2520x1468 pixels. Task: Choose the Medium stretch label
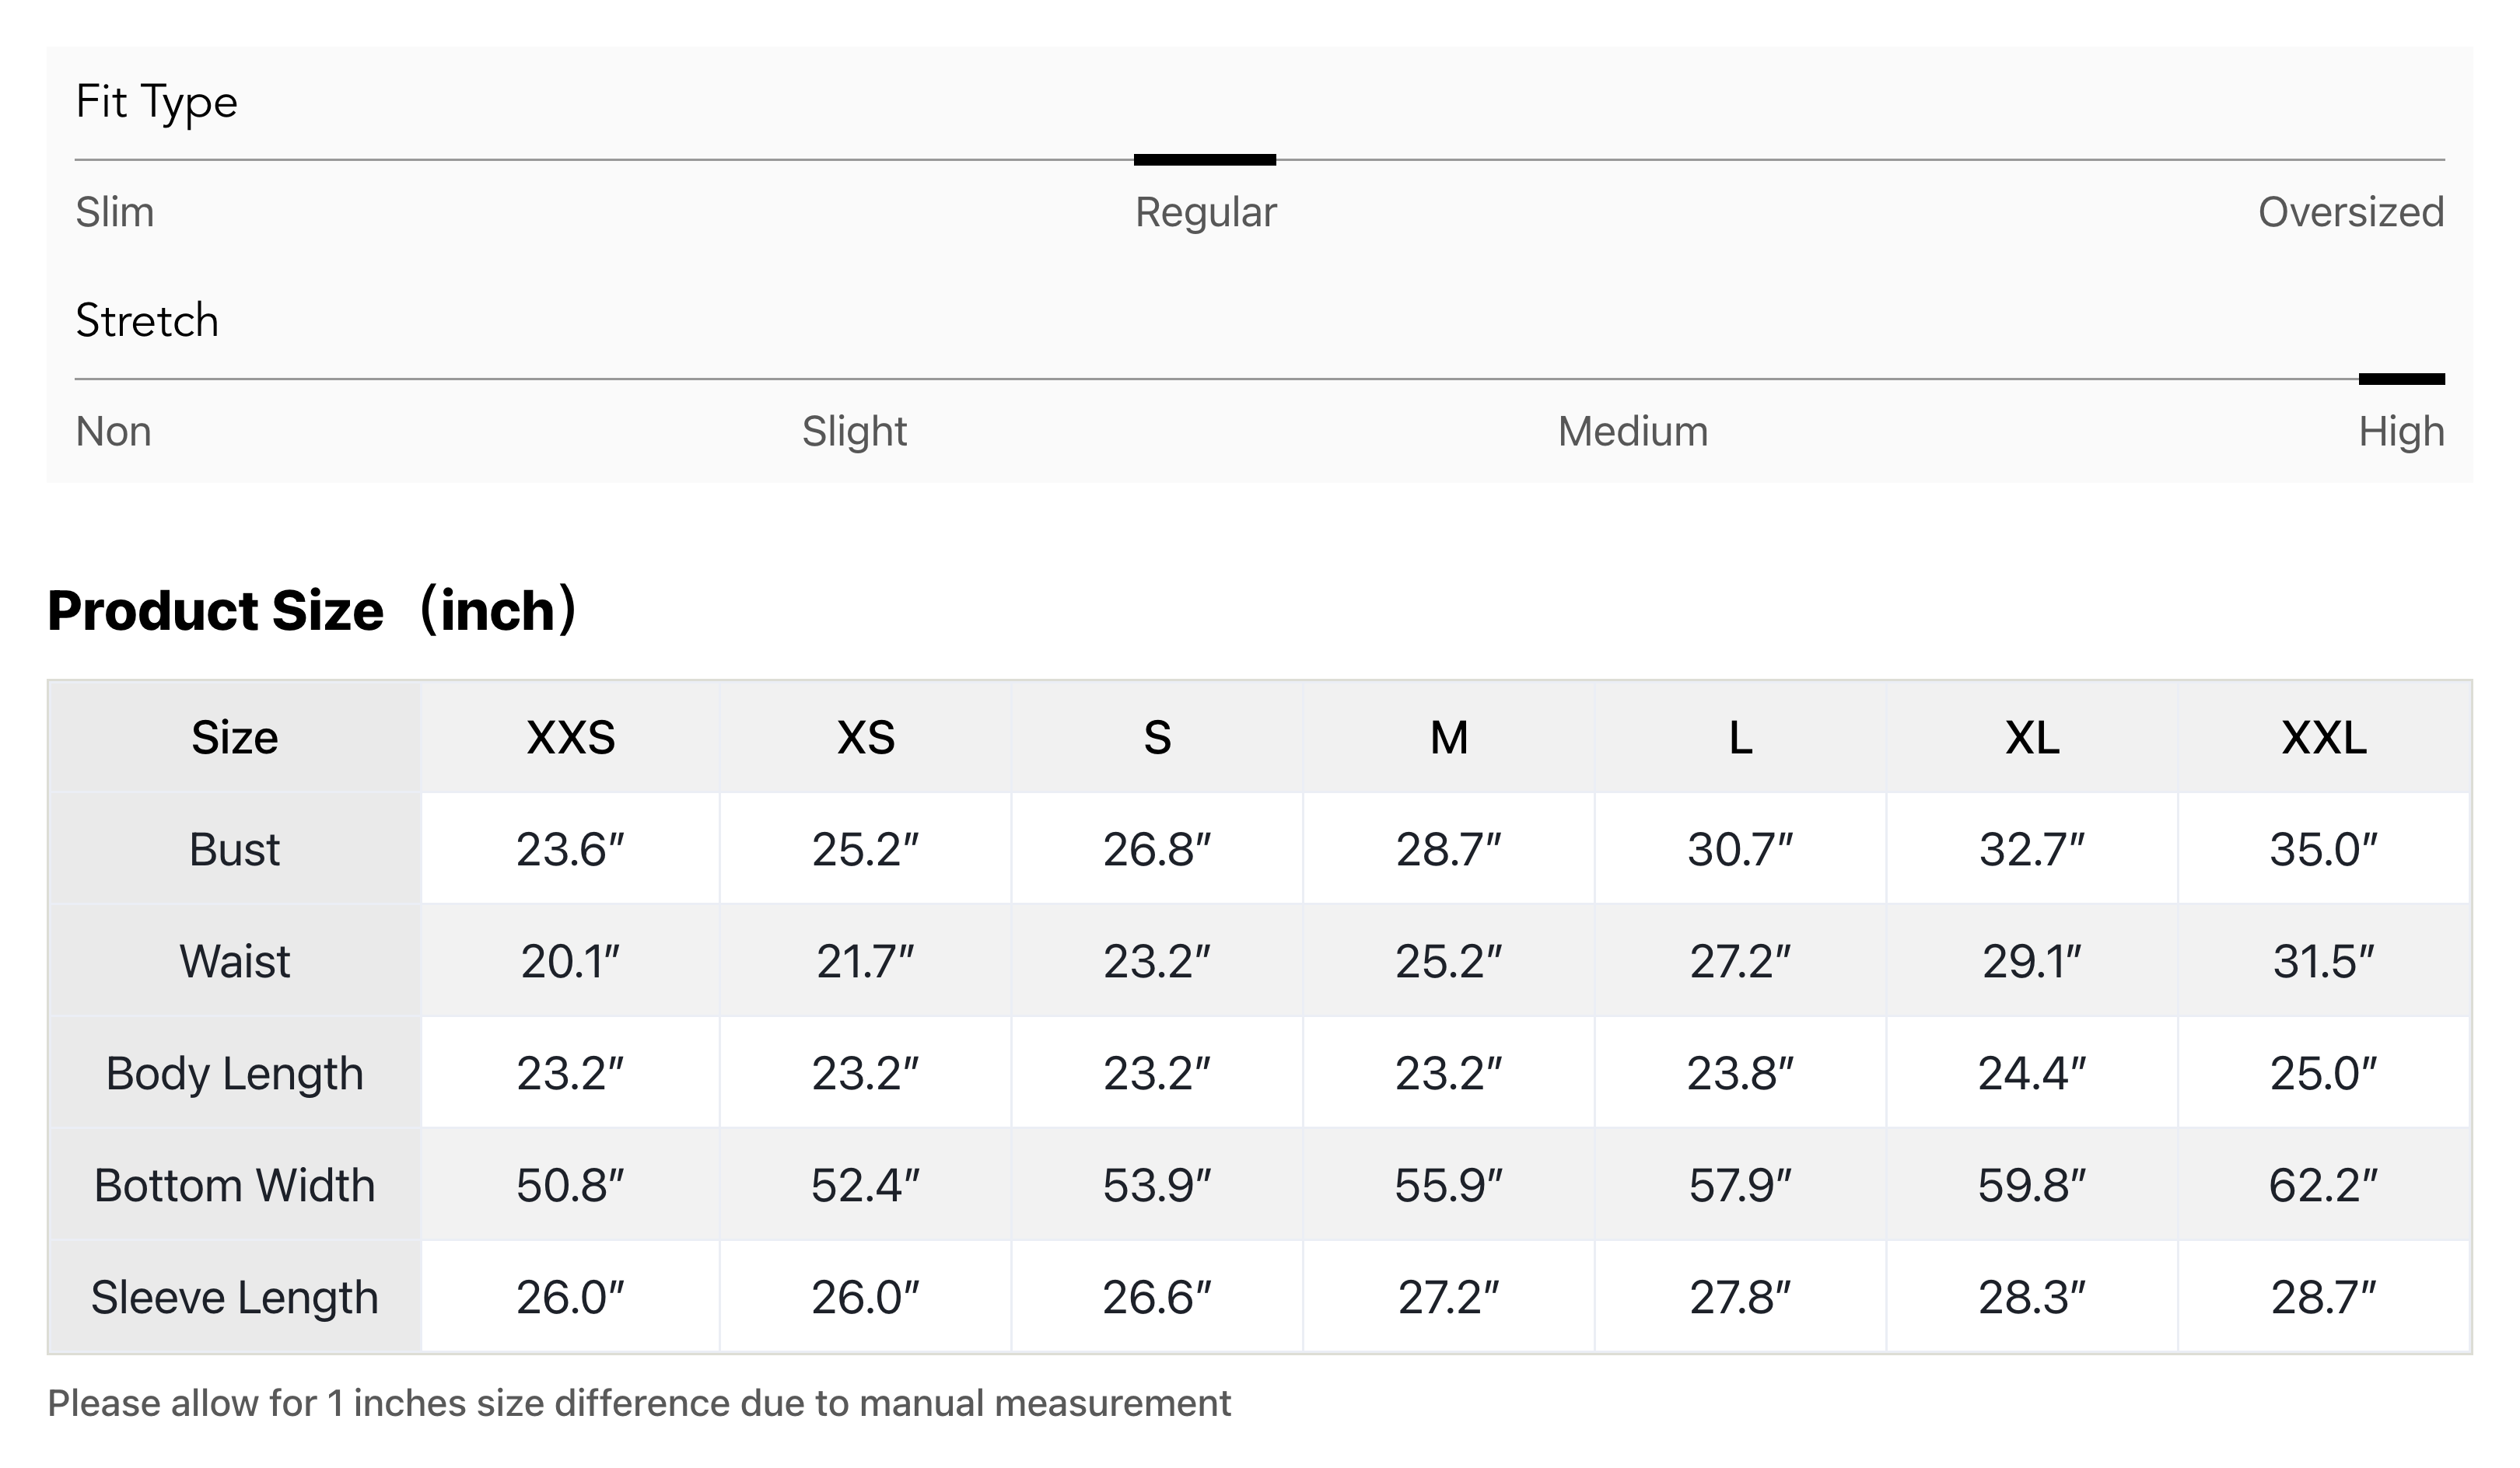[x=1632, y=431]
